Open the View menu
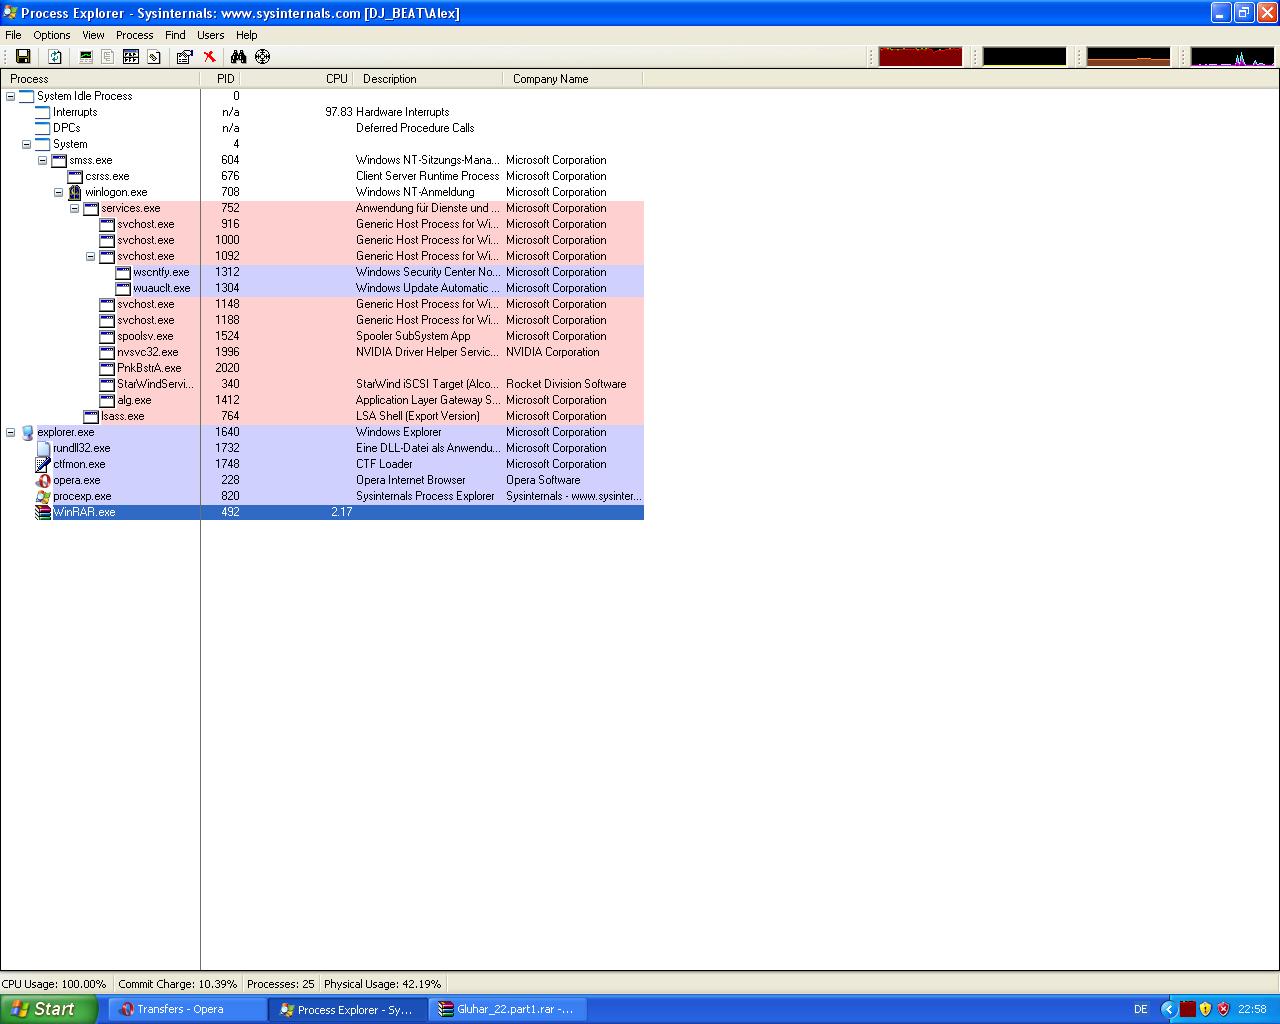This screenshot has width=1280, height=1024. 93,35
